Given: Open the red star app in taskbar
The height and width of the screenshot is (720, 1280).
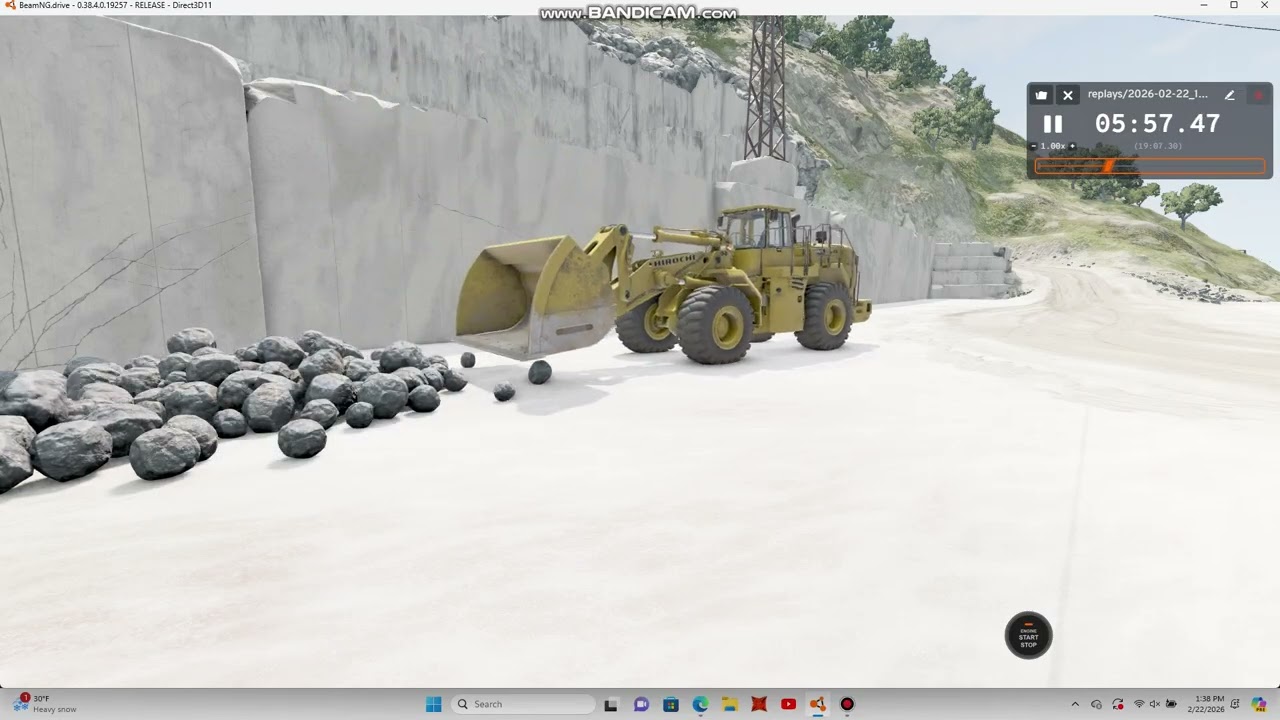Looking at the screenshot, I should point(759,704).
